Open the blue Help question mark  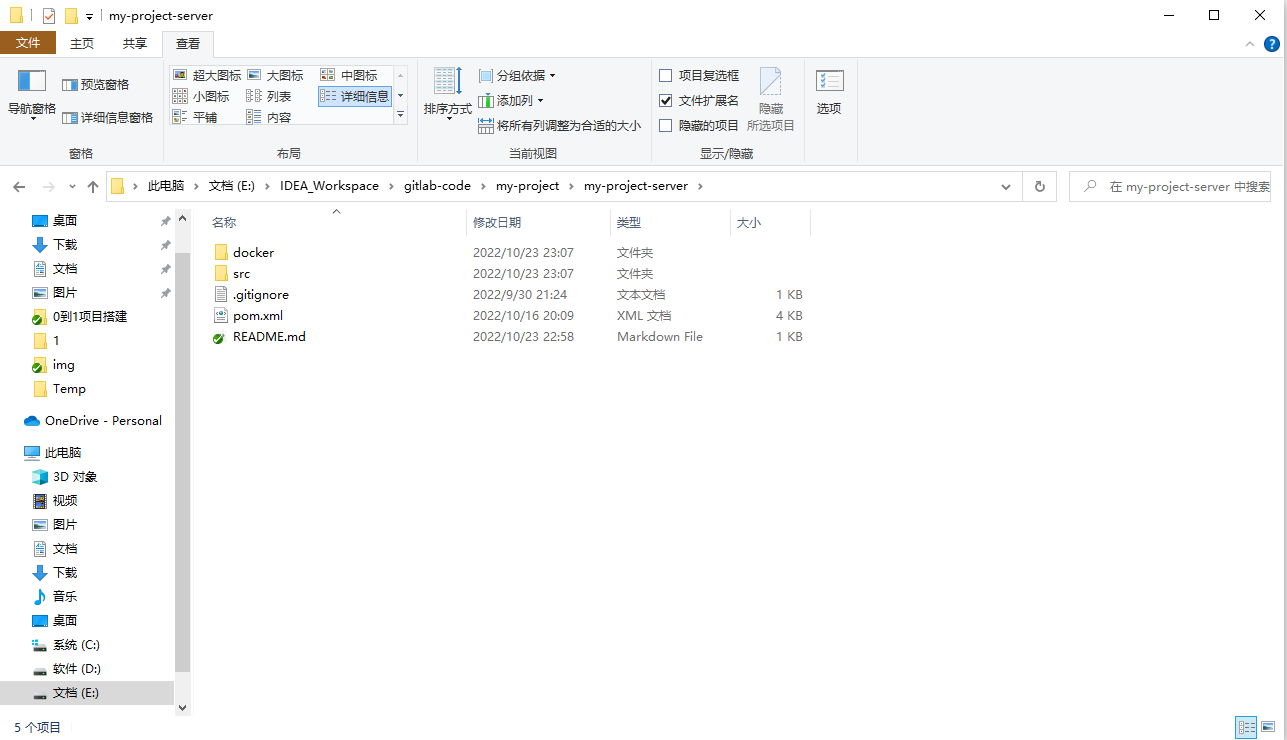(x=1272, y=44)
